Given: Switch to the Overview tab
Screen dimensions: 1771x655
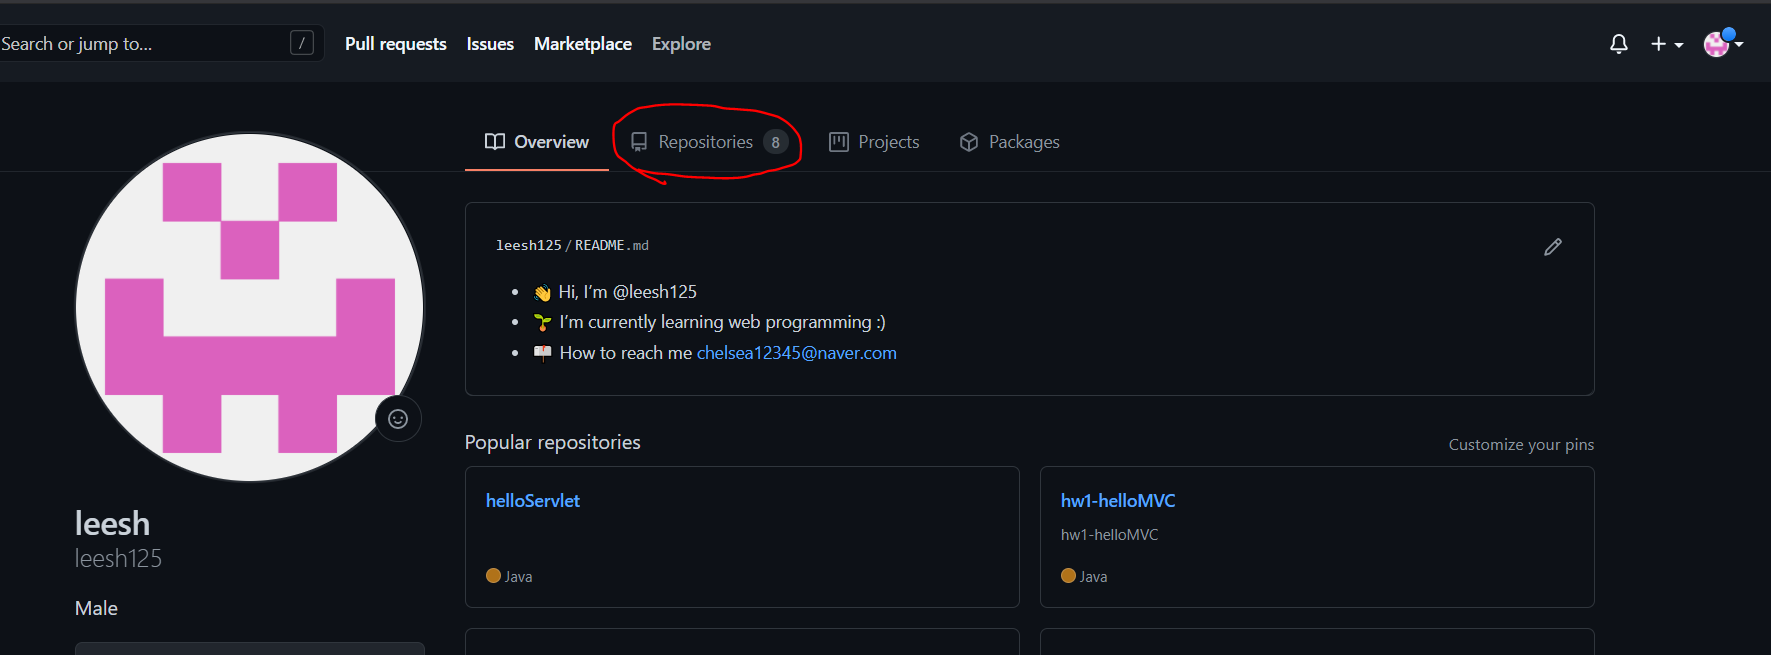Looking at the screenshot, I should tap(537, 142).
